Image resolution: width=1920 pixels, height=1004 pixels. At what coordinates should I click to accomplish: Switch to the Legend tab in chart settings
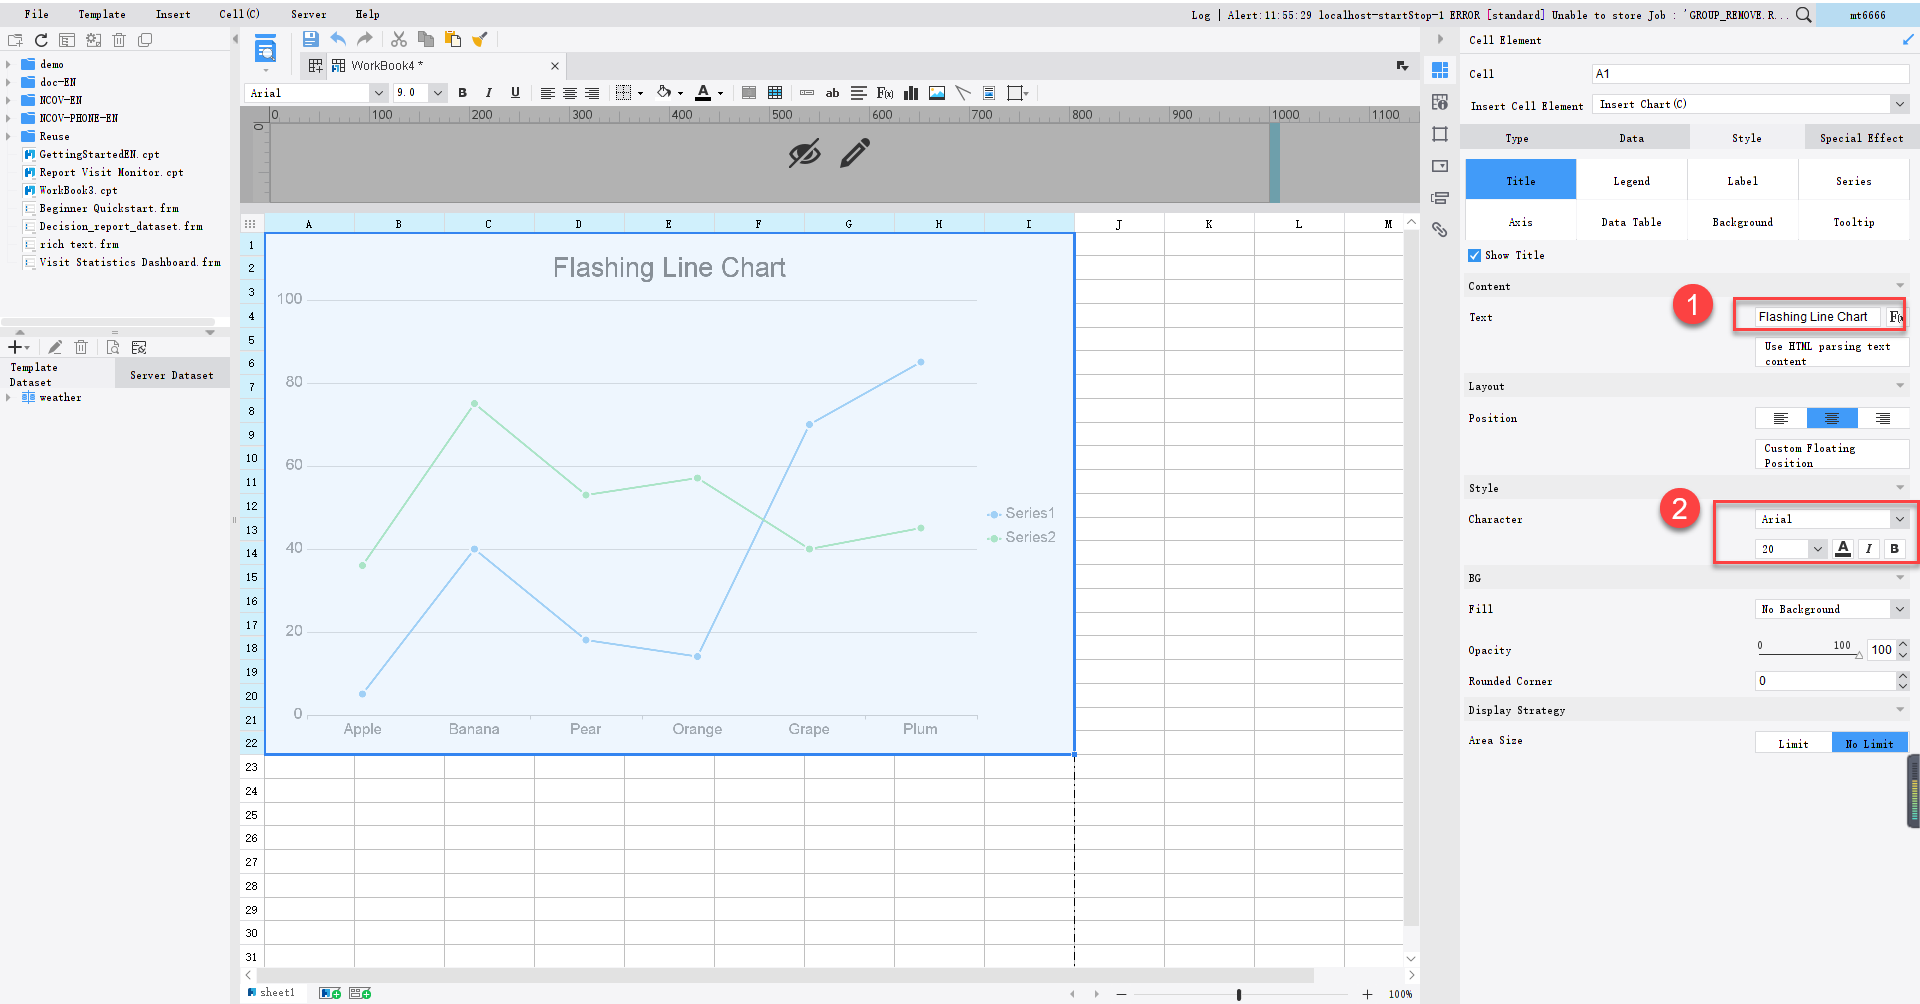pyautogui.click(x=1631, y=181)
